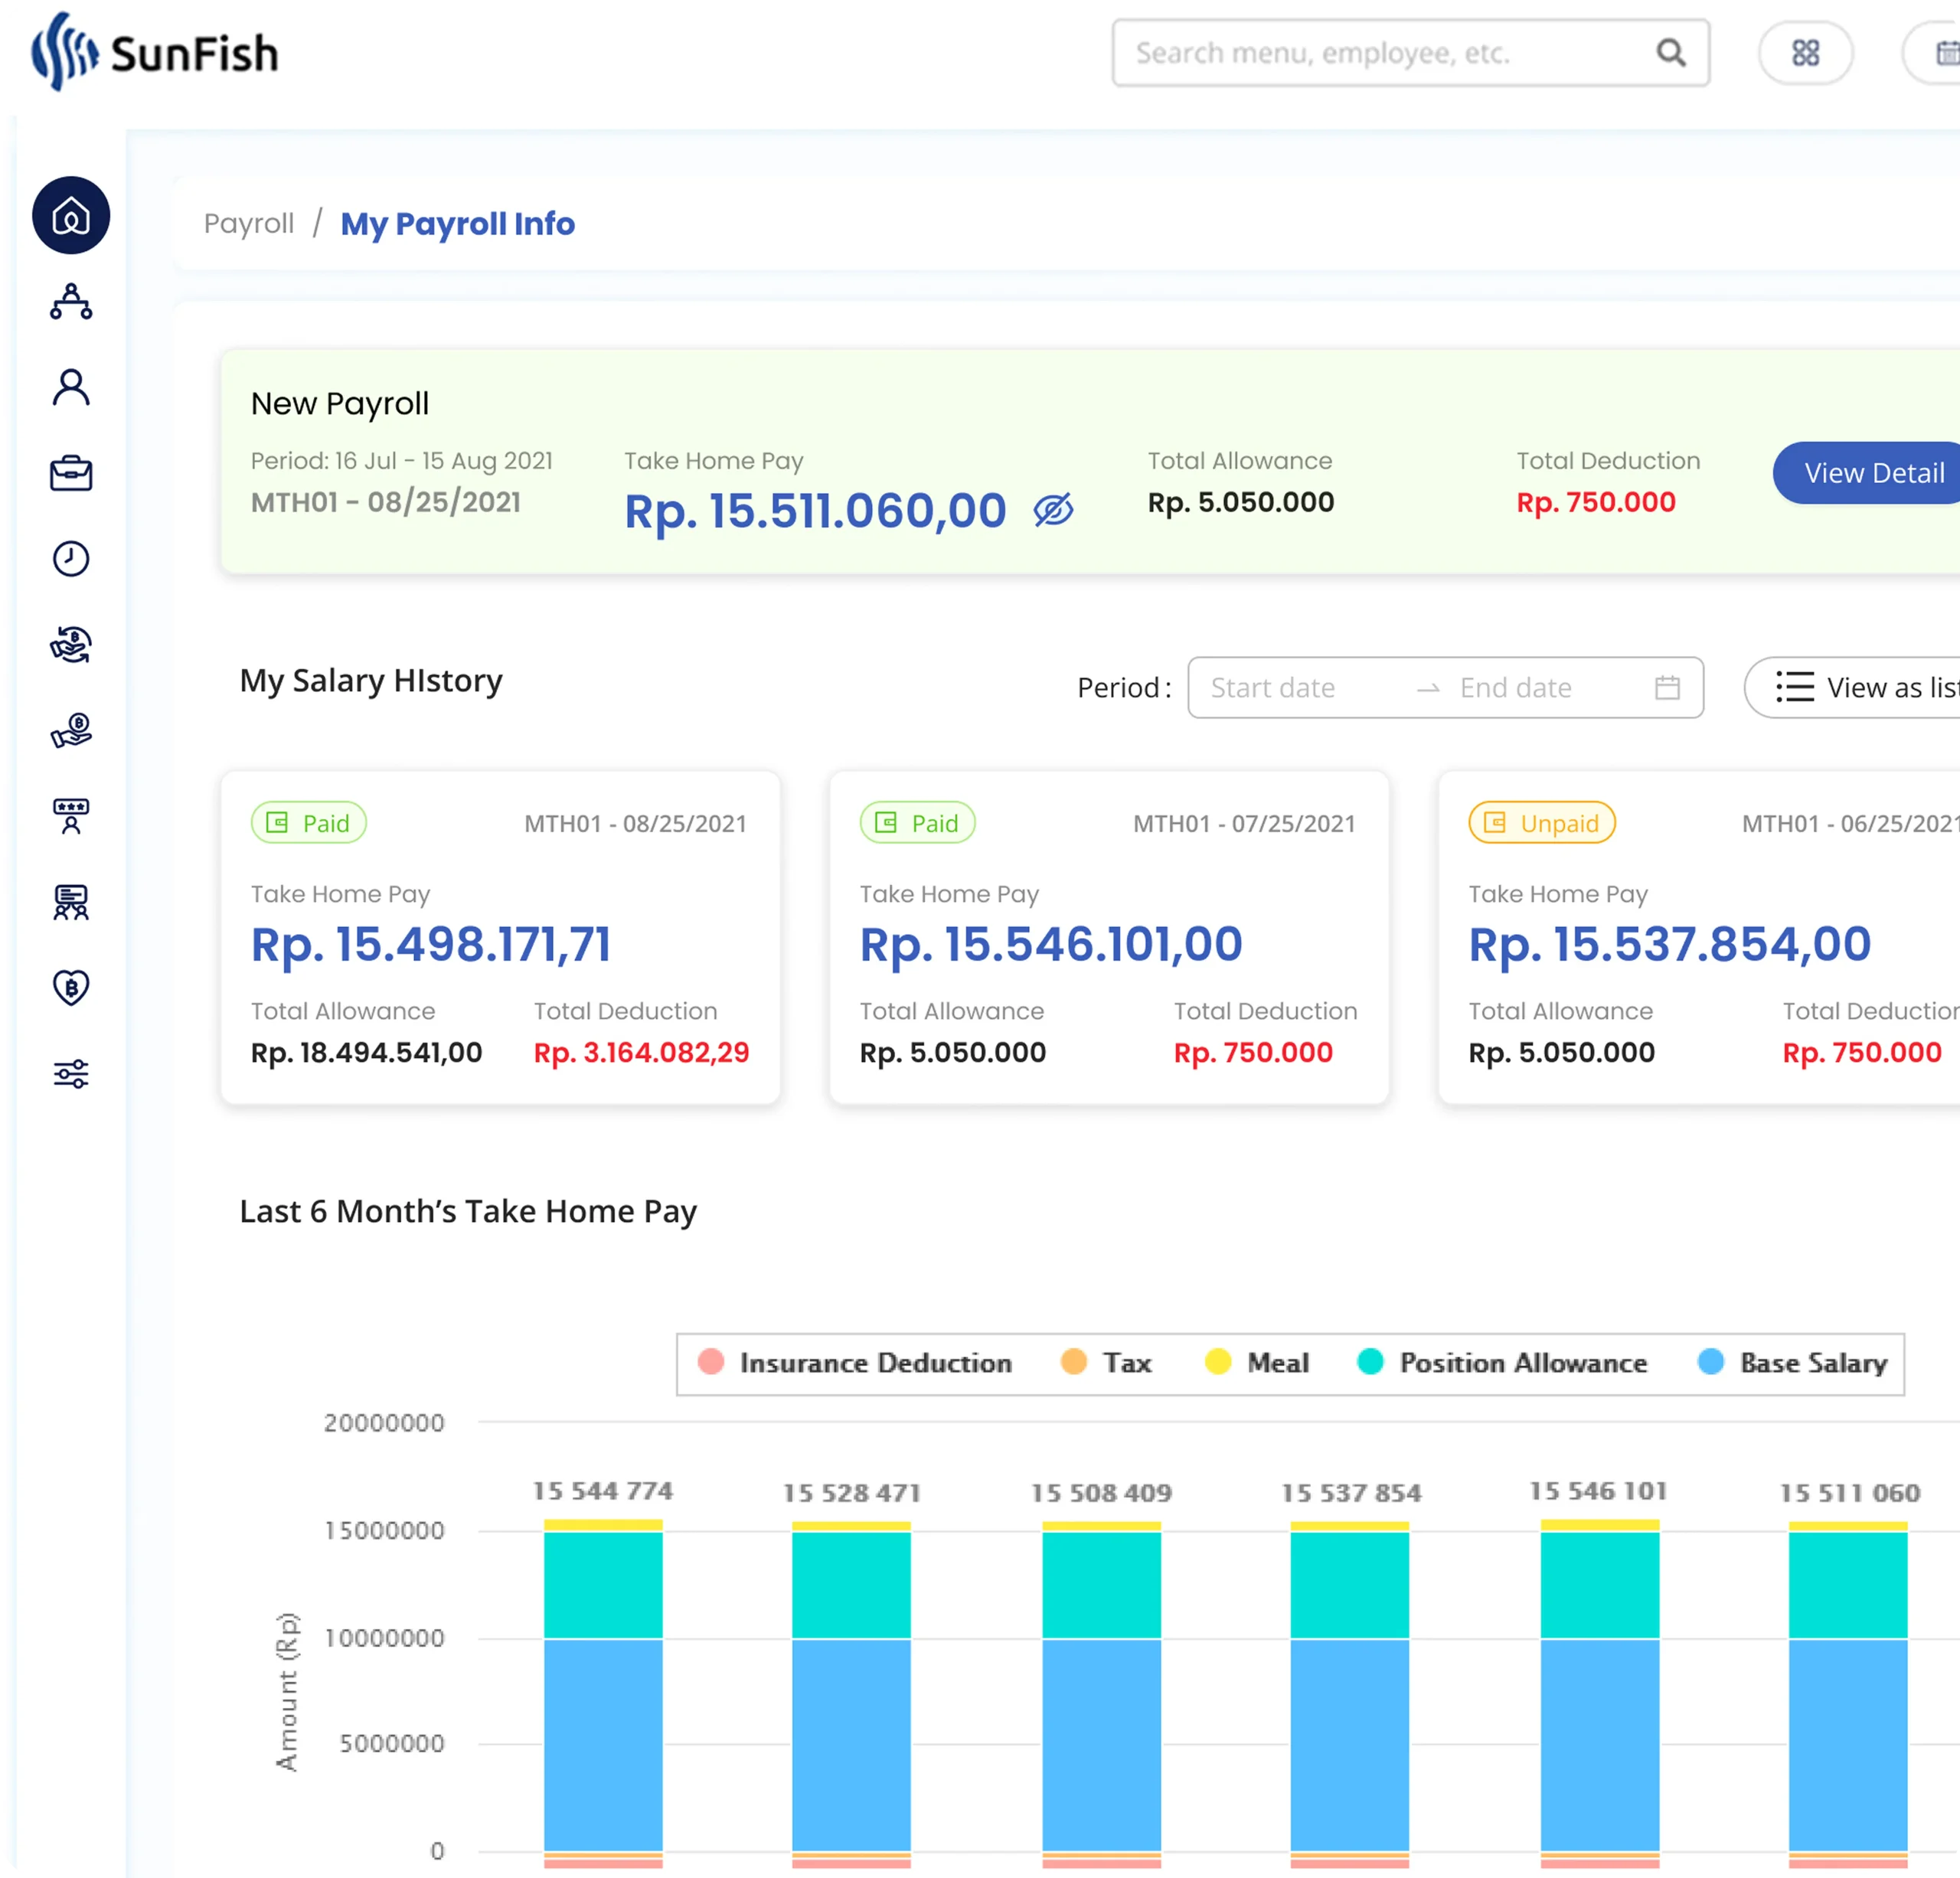Click the search magnifier icon
The width and height of the screenshot is (1960, 1878).
[x=1671, y=53]
